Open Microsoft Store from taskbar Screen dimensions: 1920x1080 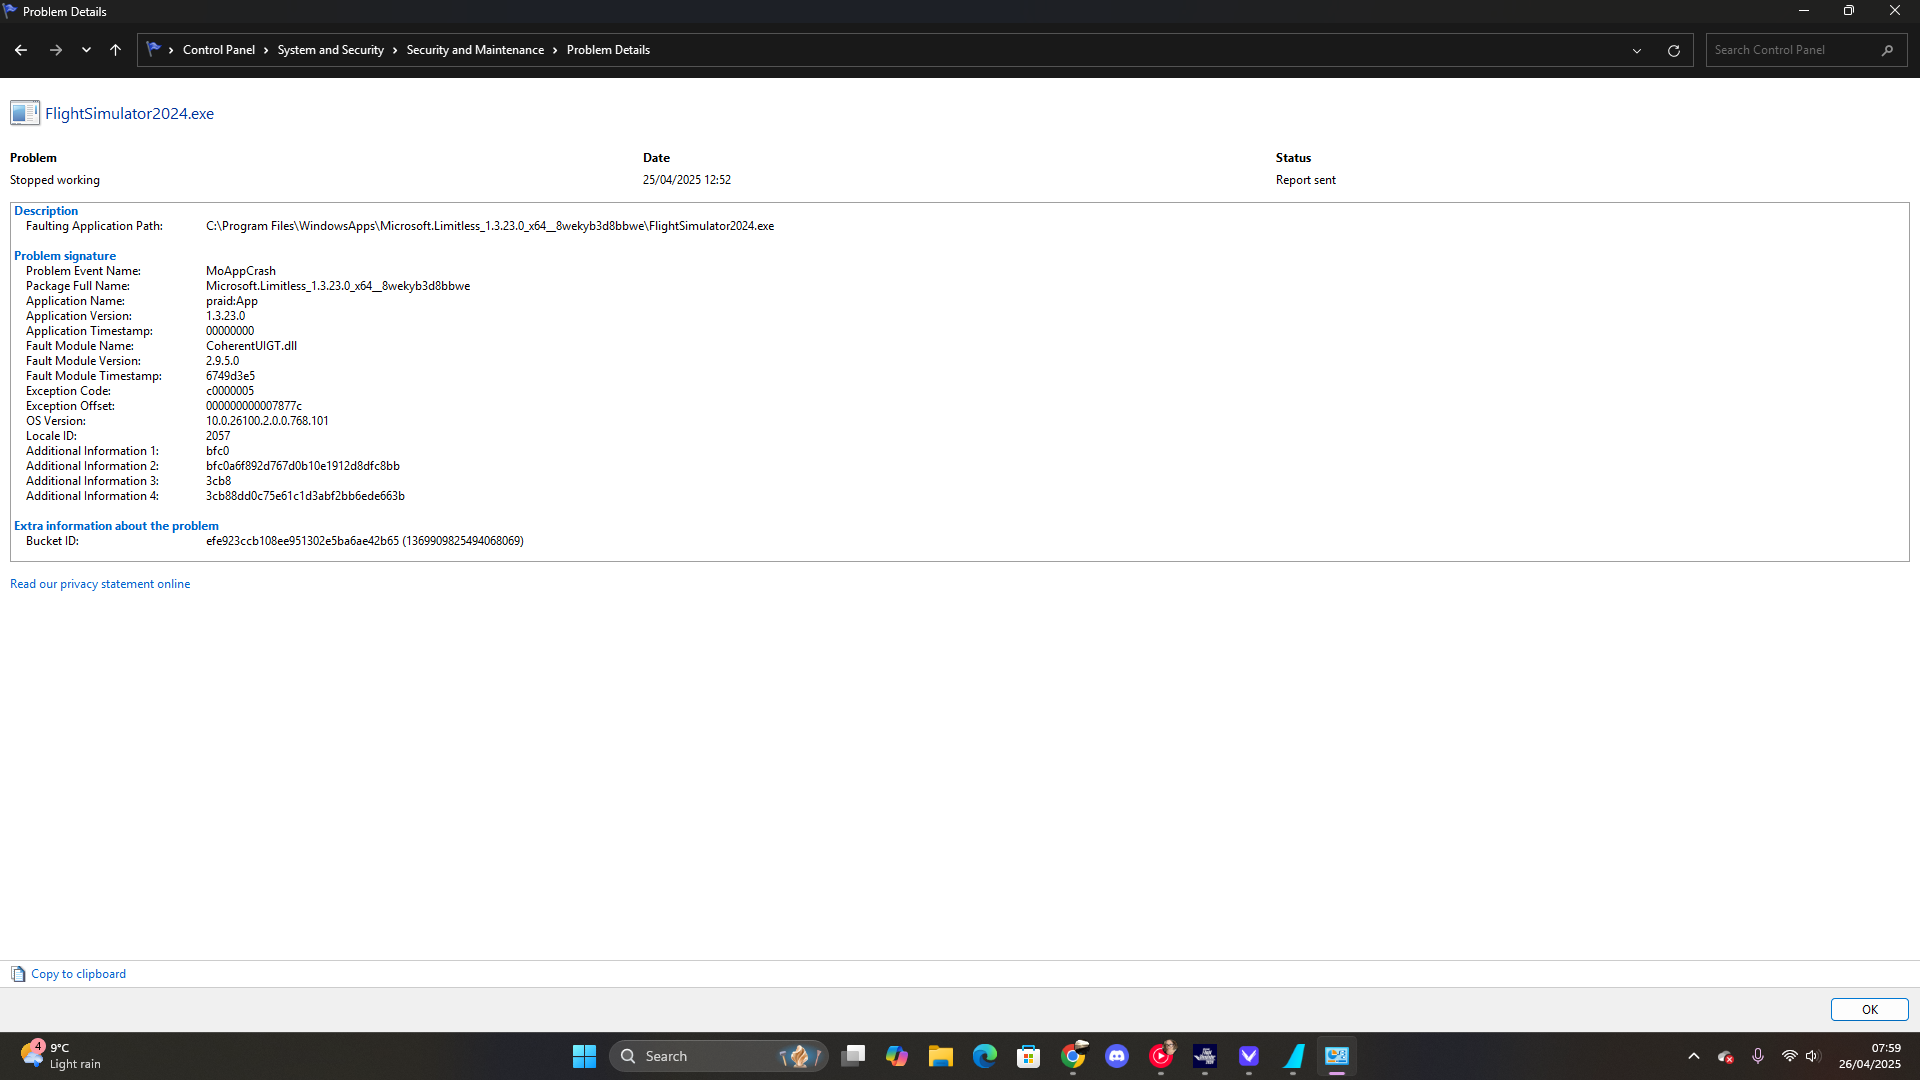coord(1029,1056)
